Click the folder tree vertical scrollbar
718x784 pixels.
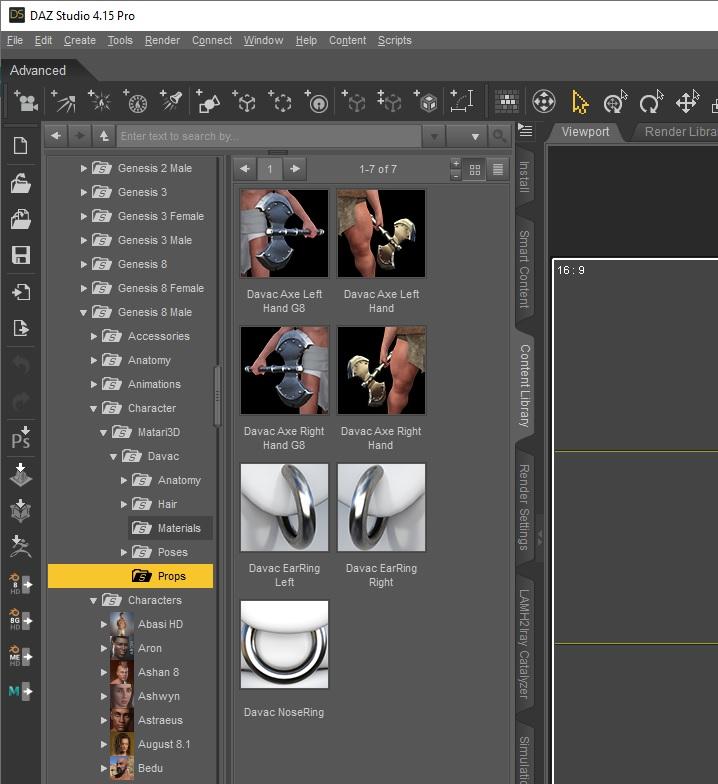218,396
